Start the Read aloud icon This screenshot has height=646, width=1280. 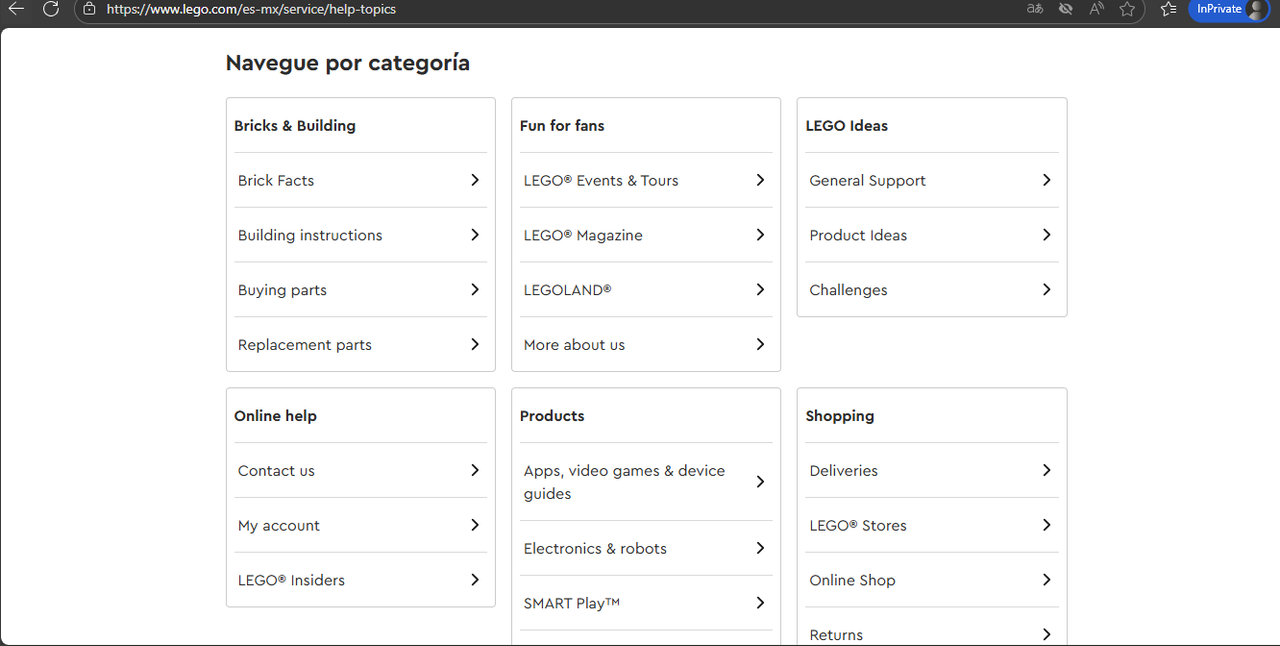tap(1097, 9)
